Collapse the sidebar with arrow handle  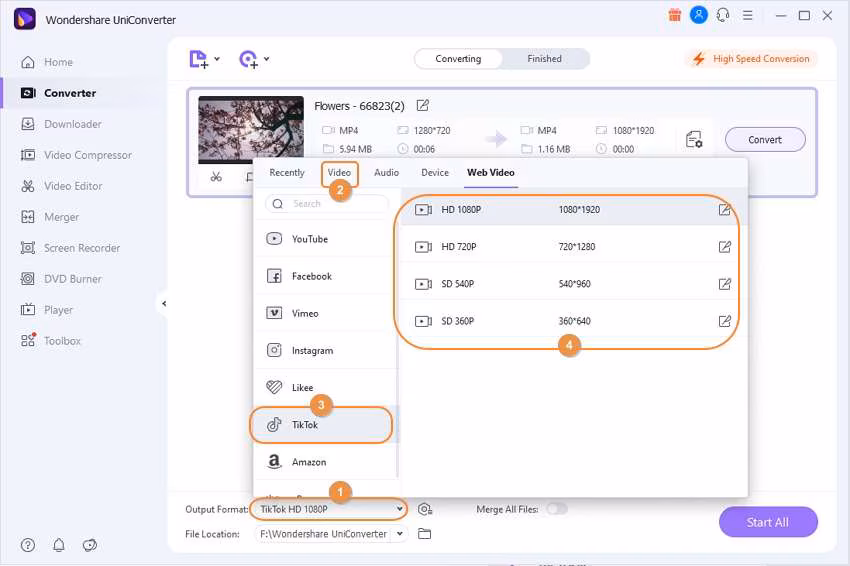[164, 304]
